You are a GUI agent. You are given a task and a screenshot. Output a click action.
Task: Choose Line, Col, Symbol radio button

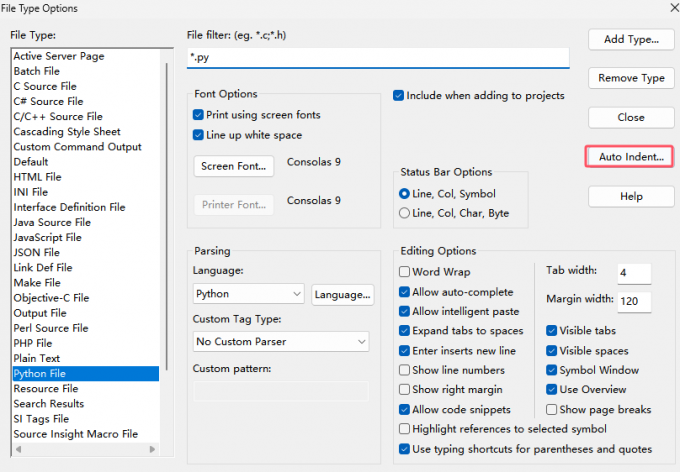pos(405,194)
